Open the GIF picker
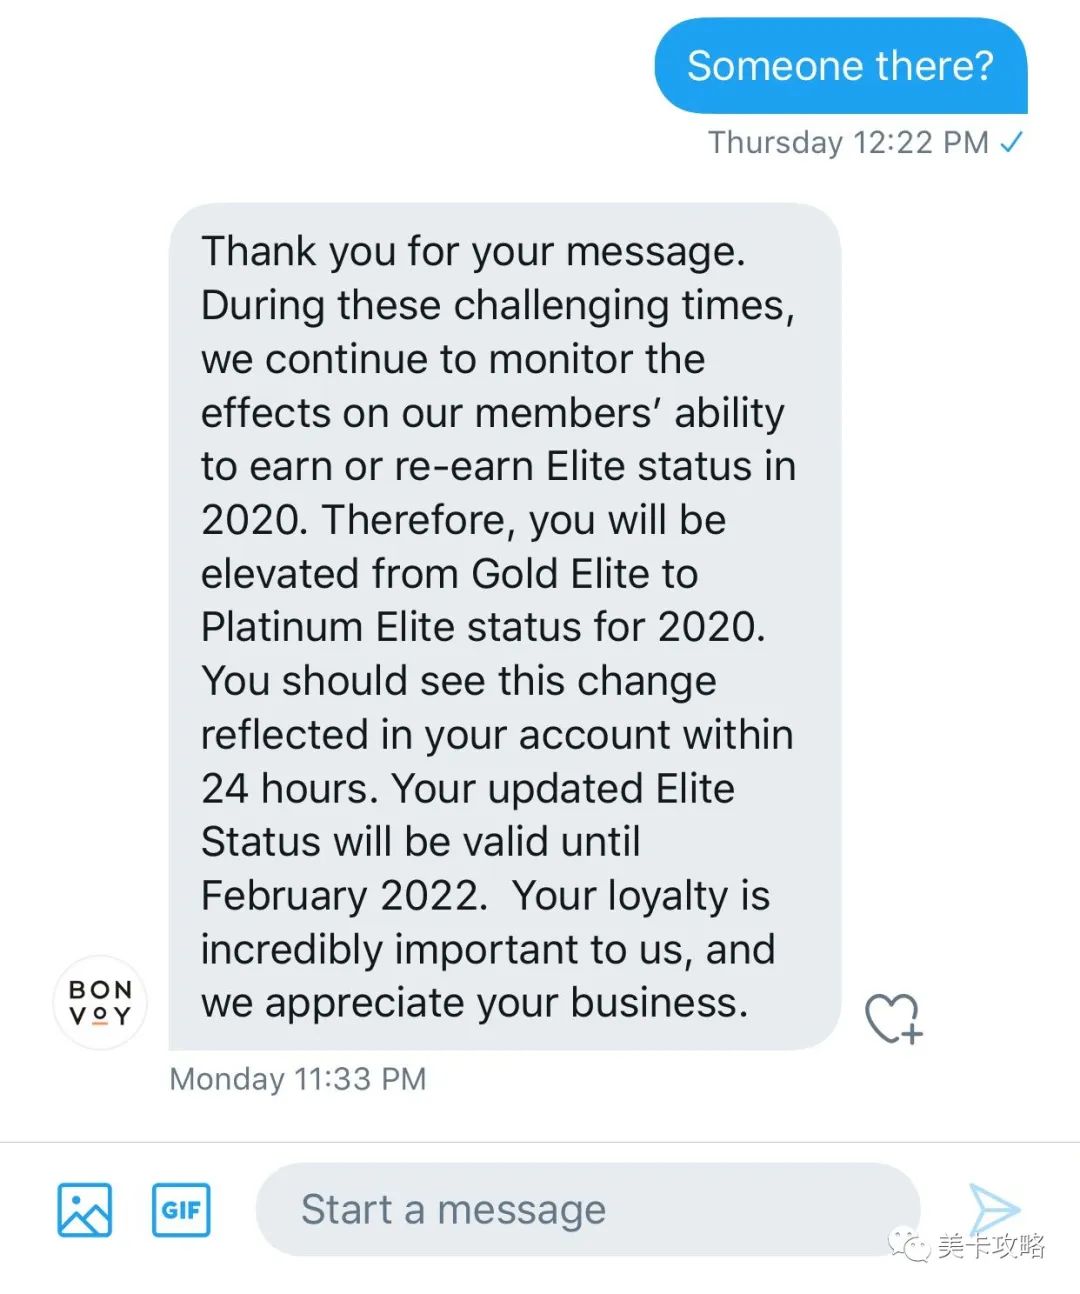 pos(181,1210)
